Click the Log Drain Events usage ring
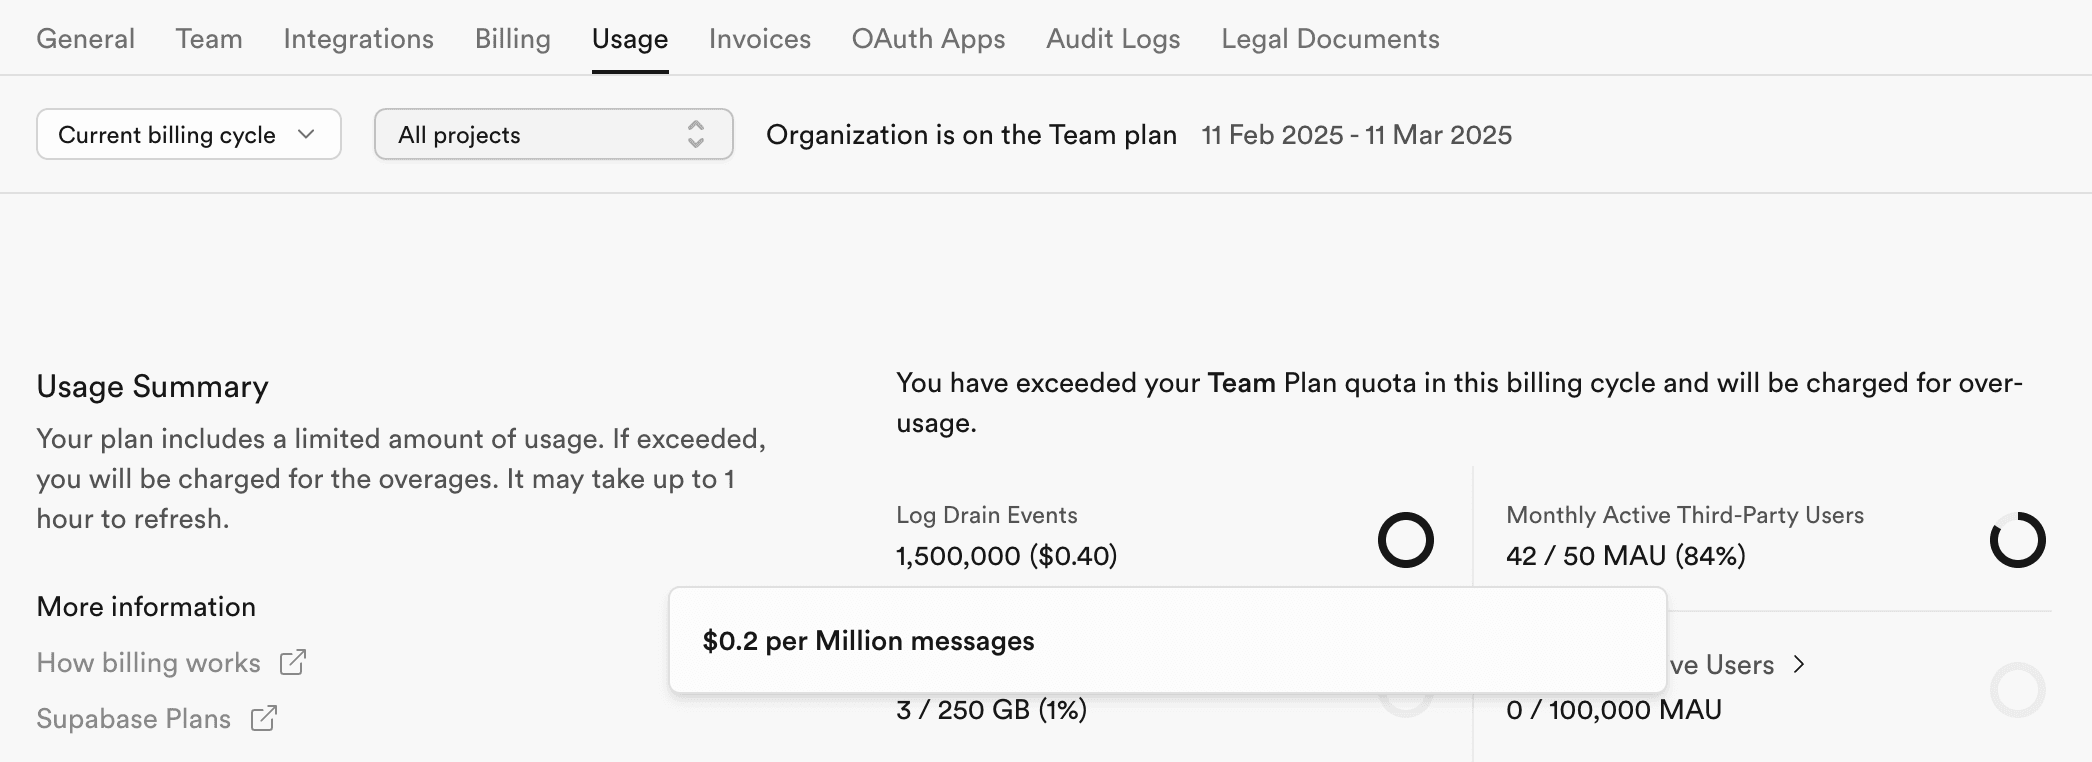Viewport: 2092px width, 762px height. point(1405,540)
